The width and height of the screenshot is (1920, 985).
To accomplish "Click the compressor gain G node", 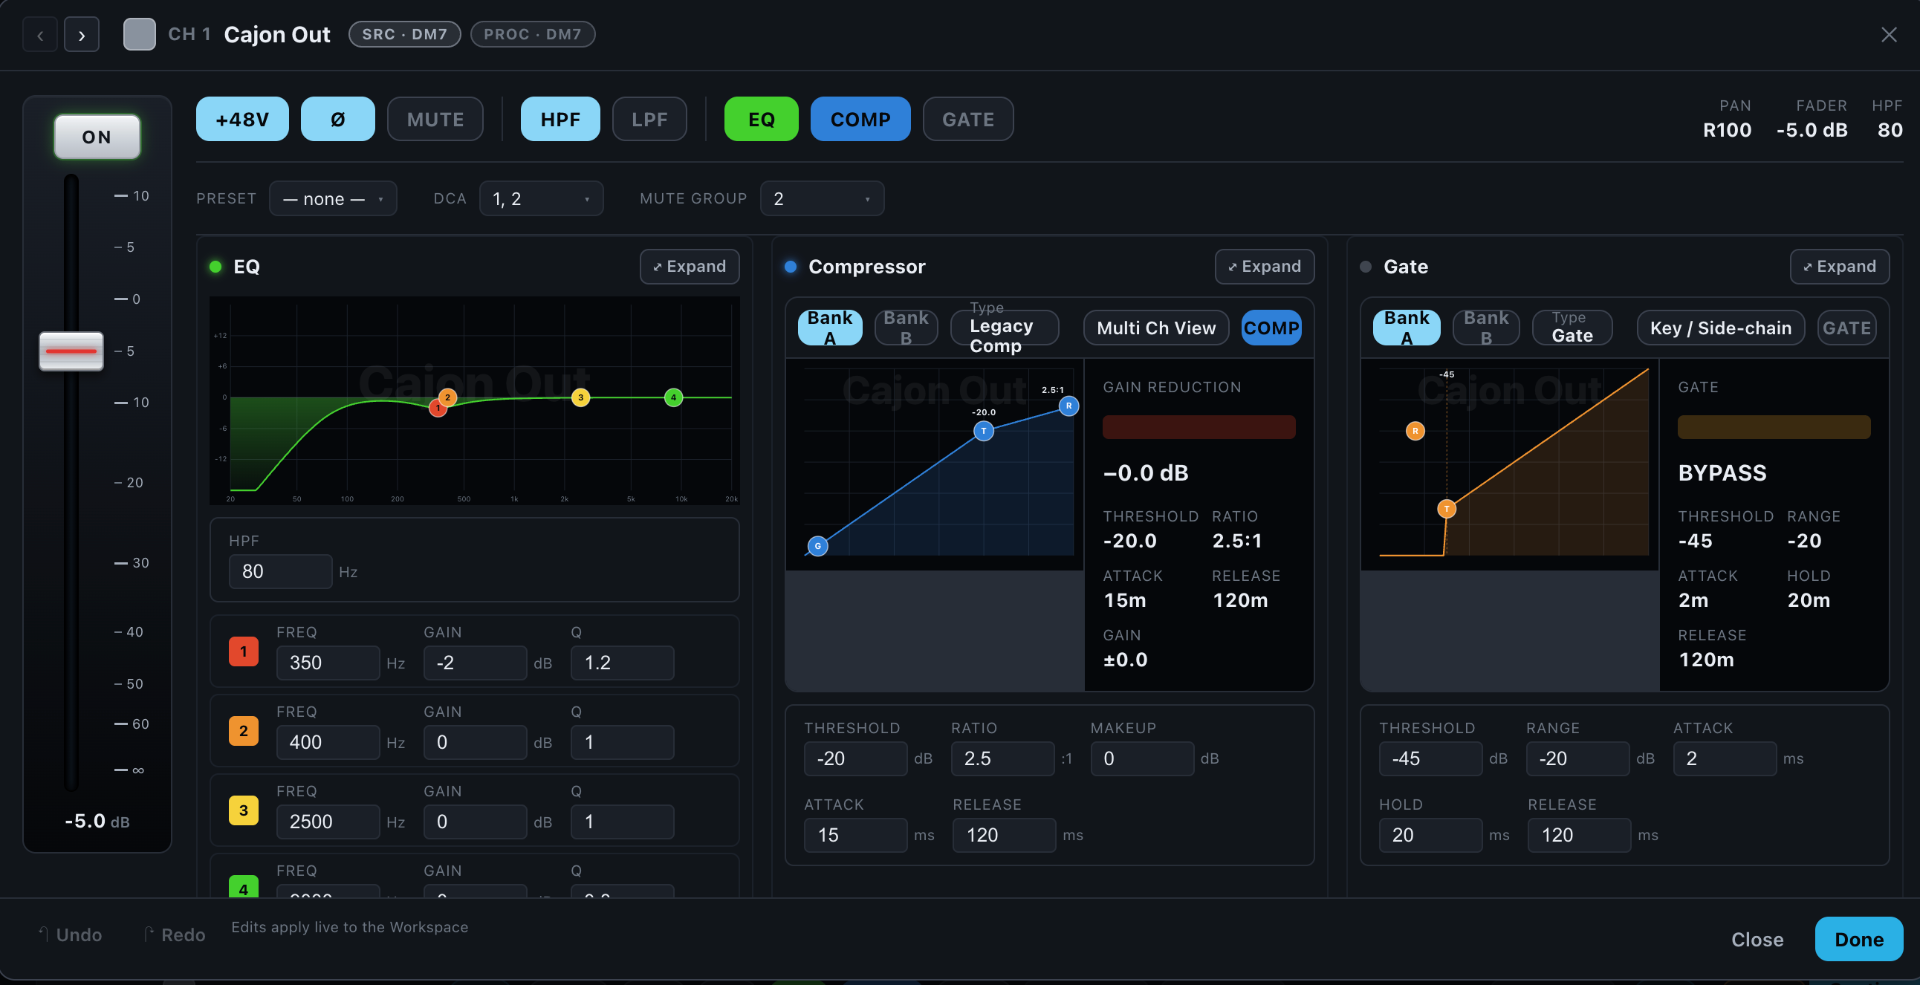I will point(818,546).
